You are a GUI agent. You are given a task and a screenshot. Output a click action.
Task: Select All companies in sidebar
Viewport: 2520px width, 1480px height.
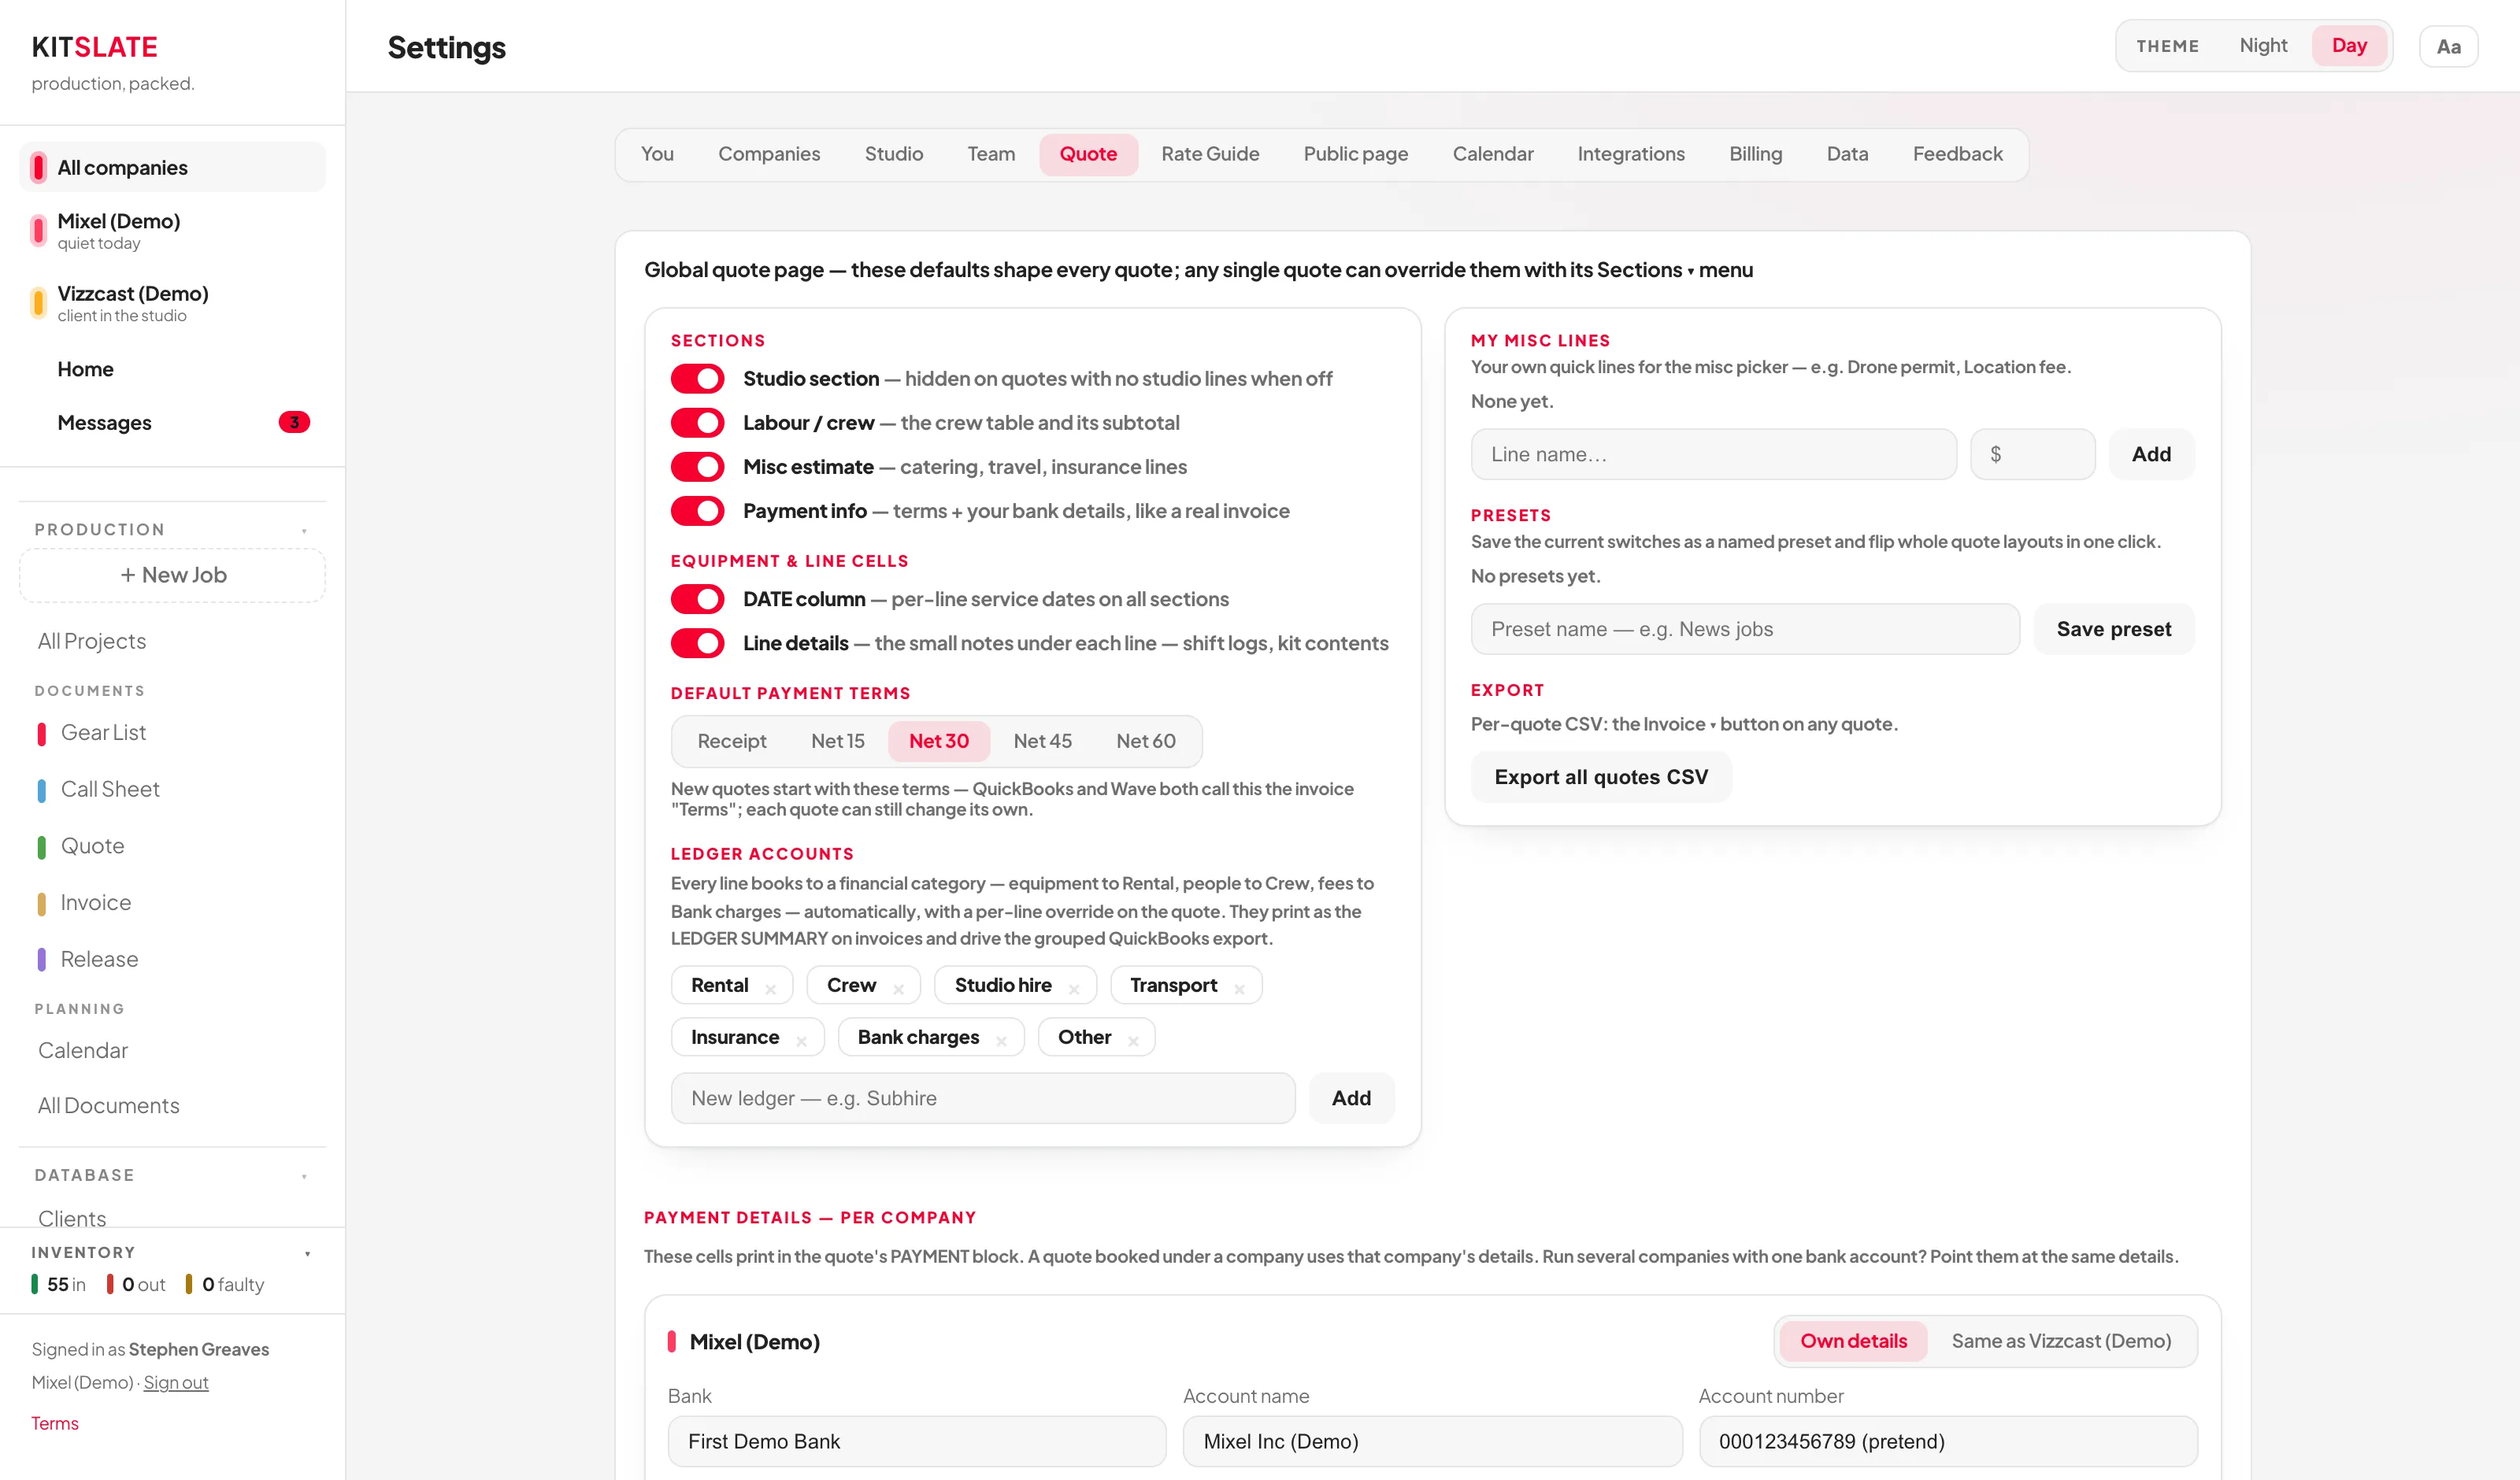pos(172,167)
